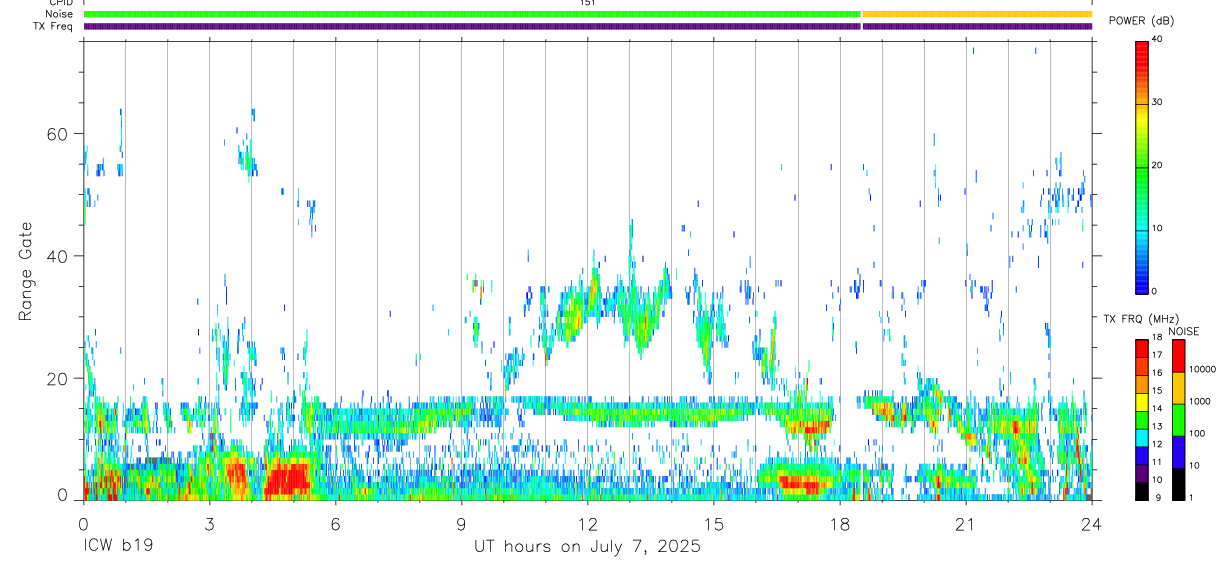Screen dimensions: 1228x567
Task: Click the red high-power echo near hour 5
Action: click(x=288, y=478)
